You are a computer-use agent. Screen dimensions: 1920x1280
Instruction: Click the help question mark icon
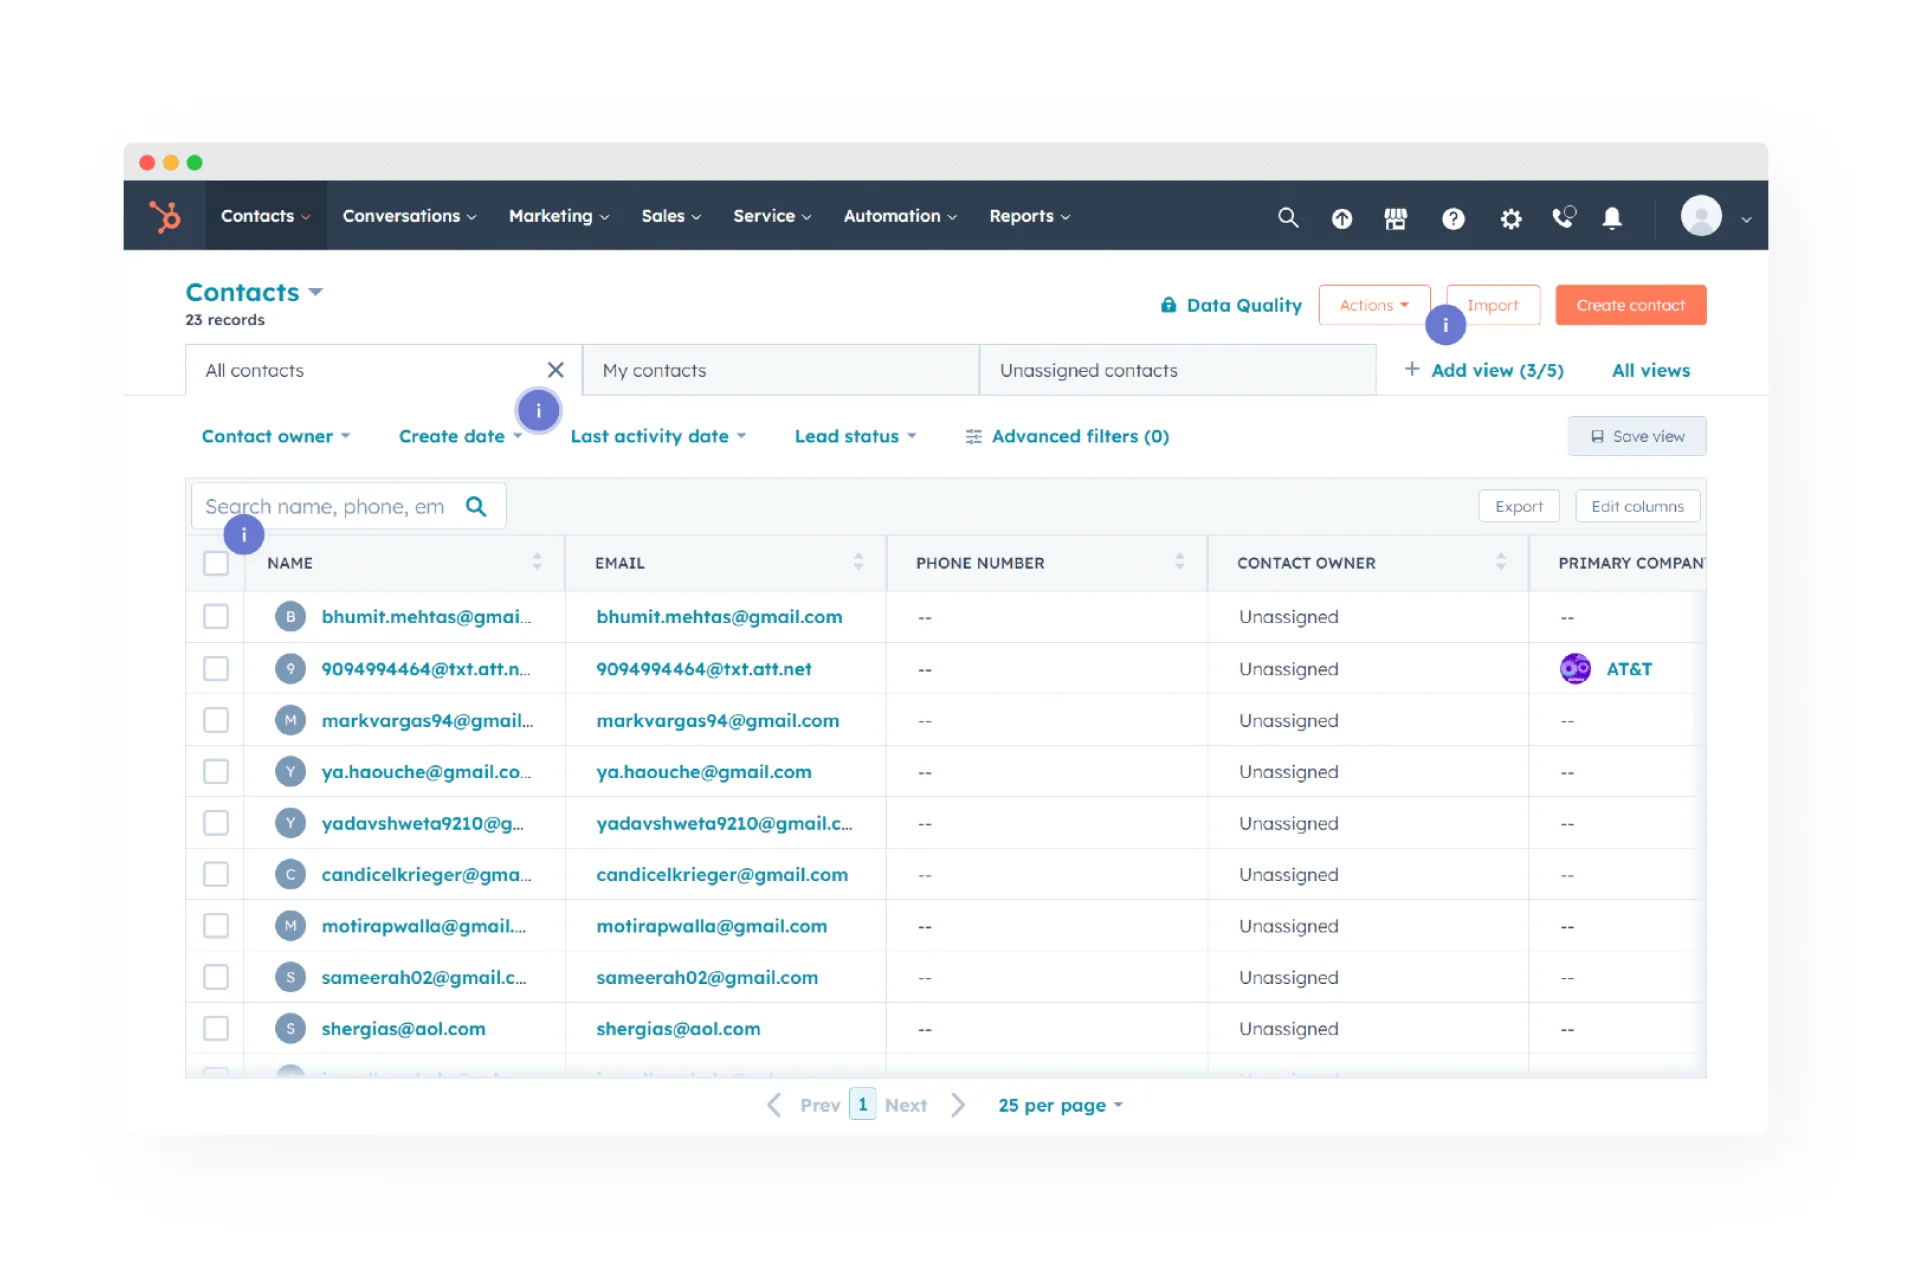[1453, 217]
